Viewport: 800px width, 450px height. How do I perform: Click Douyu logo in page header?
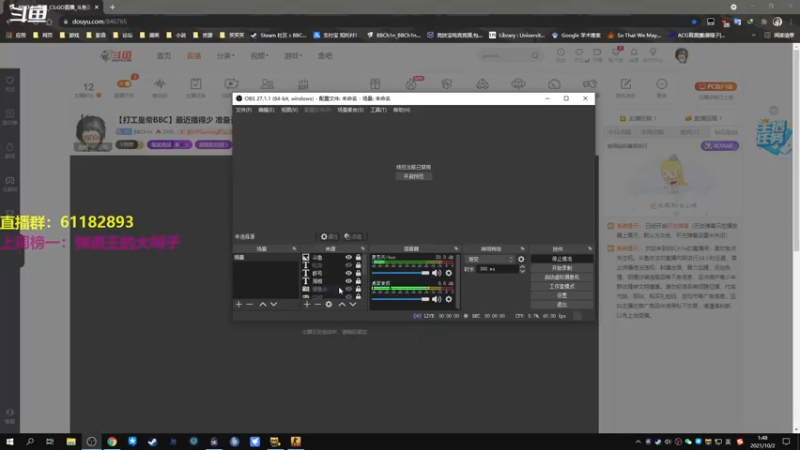coord(116,56)
